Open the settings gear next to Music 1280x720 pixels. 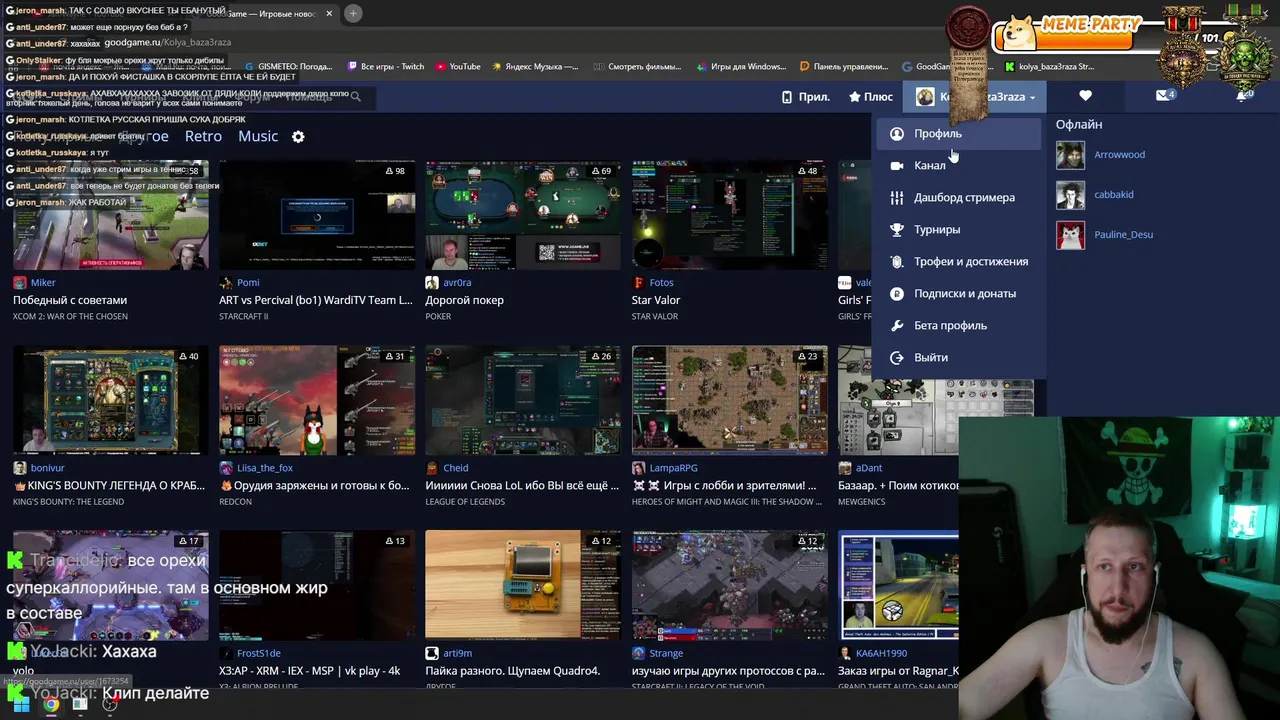[x=298, y=136]
